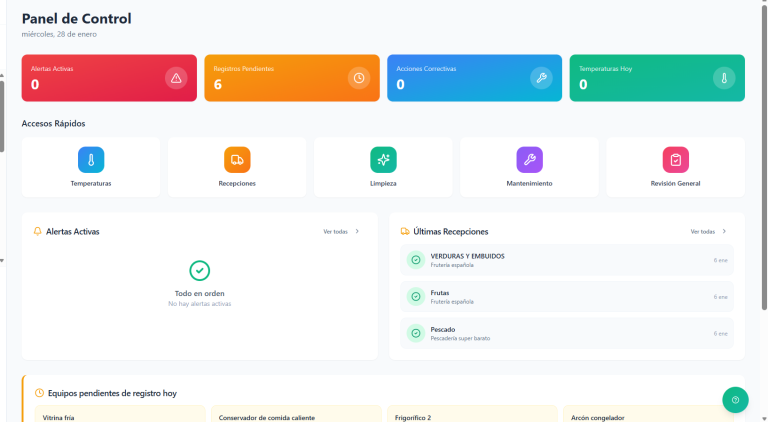768x422 pixels.
Task: Click the green help button in corner
Action: pos(735,400)
